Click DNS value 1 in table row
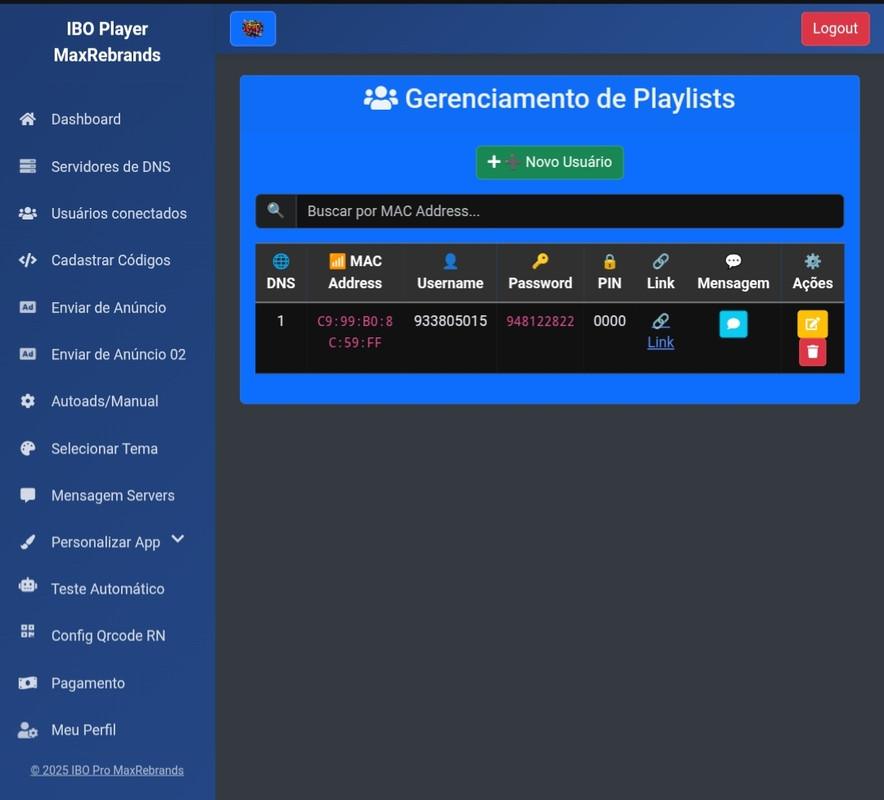 point(281,321)
